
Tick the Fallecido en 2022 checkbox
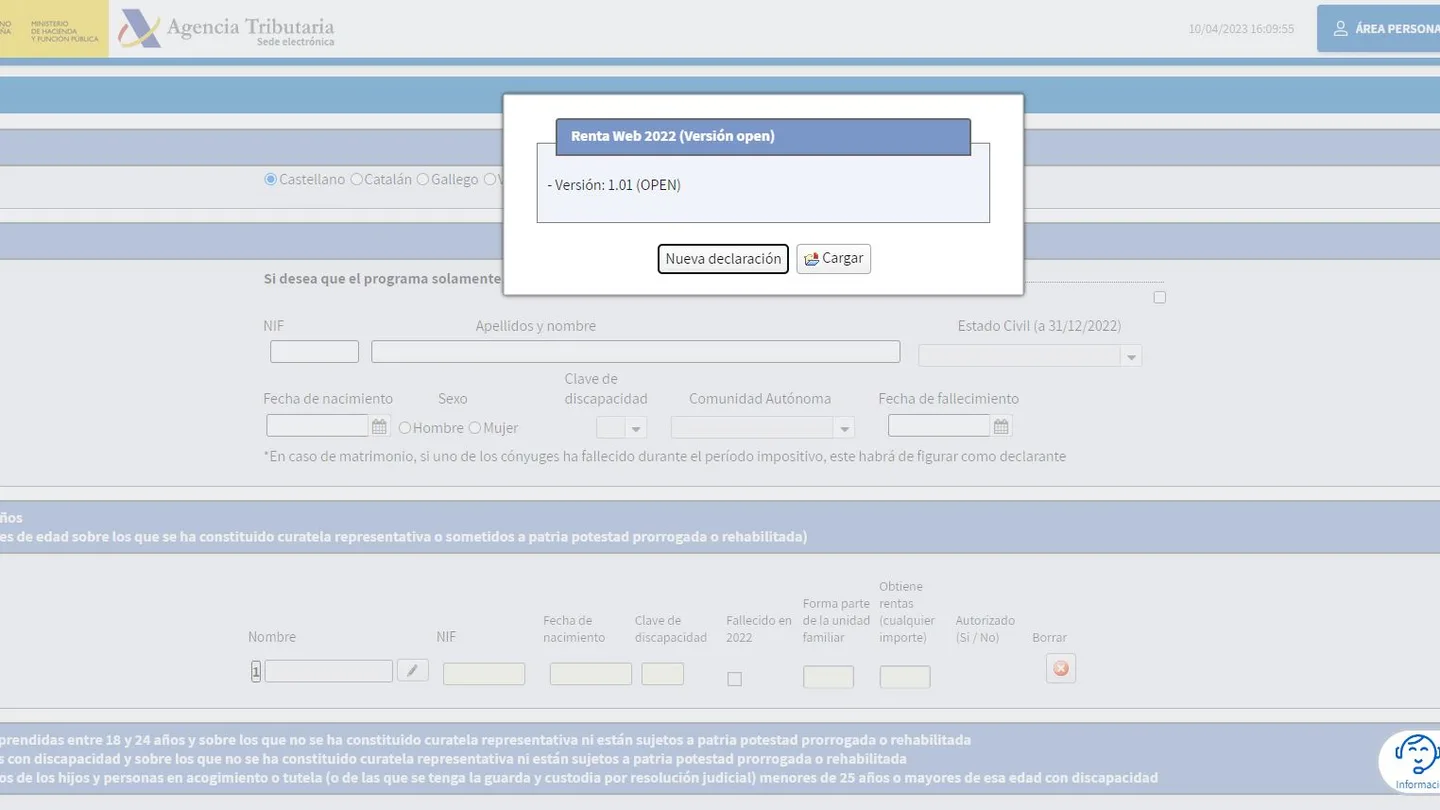[x=735, y=679]
